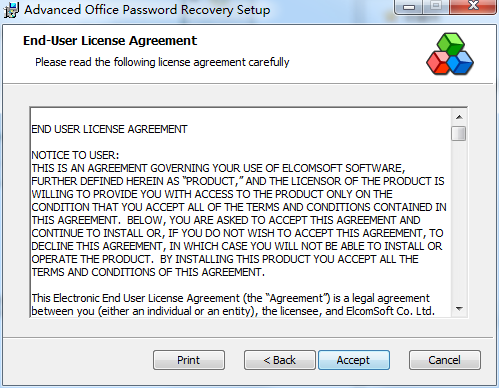
Task: Click the disabled maximize button
Action: (x=436, y=7)
